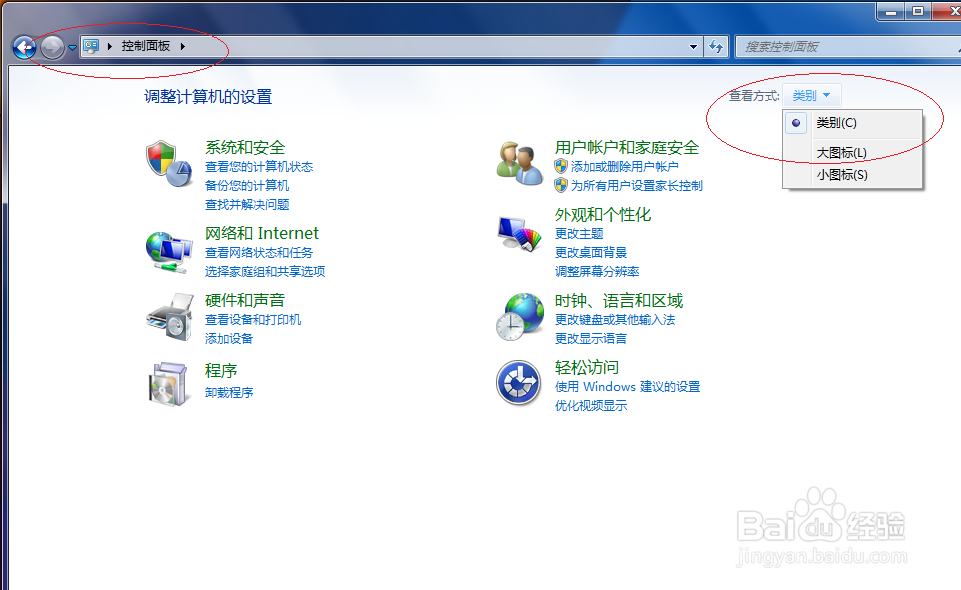
Task: Click the System and Security shield icon
Action: 169,164
